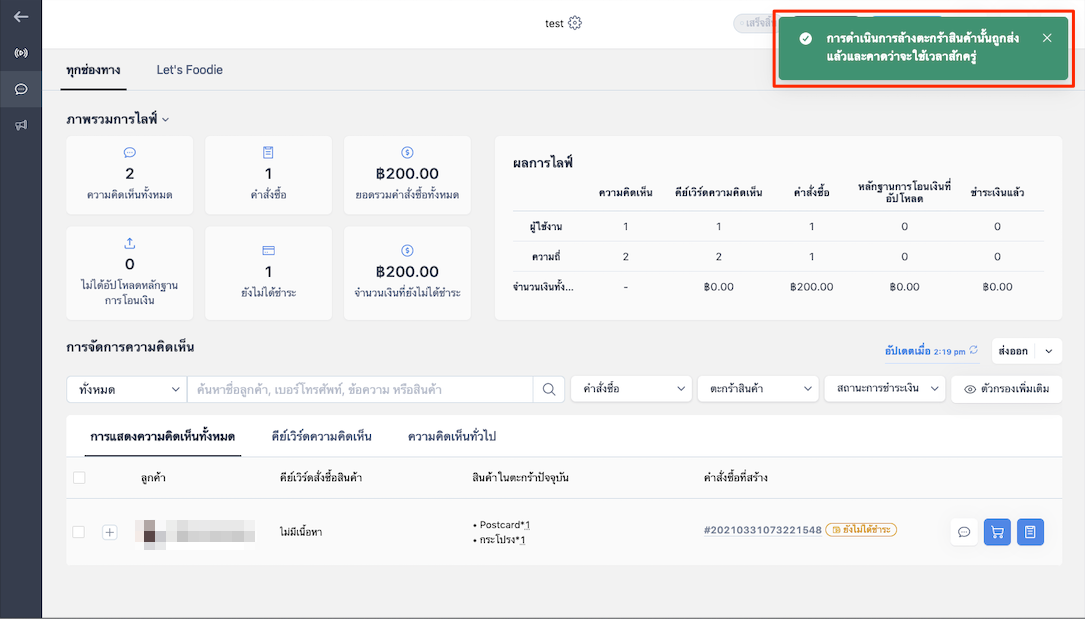This screenshot has width=1085, height=619.
Task: Click คำสั่งซื้อที่สร้าง column header
Action: click(736, 478)
